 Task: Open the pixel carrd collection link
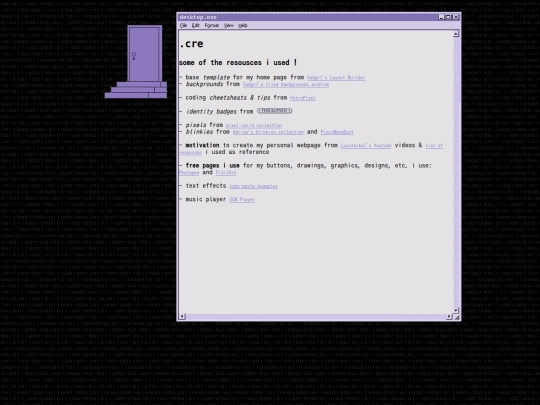click(x=254, y=125)
